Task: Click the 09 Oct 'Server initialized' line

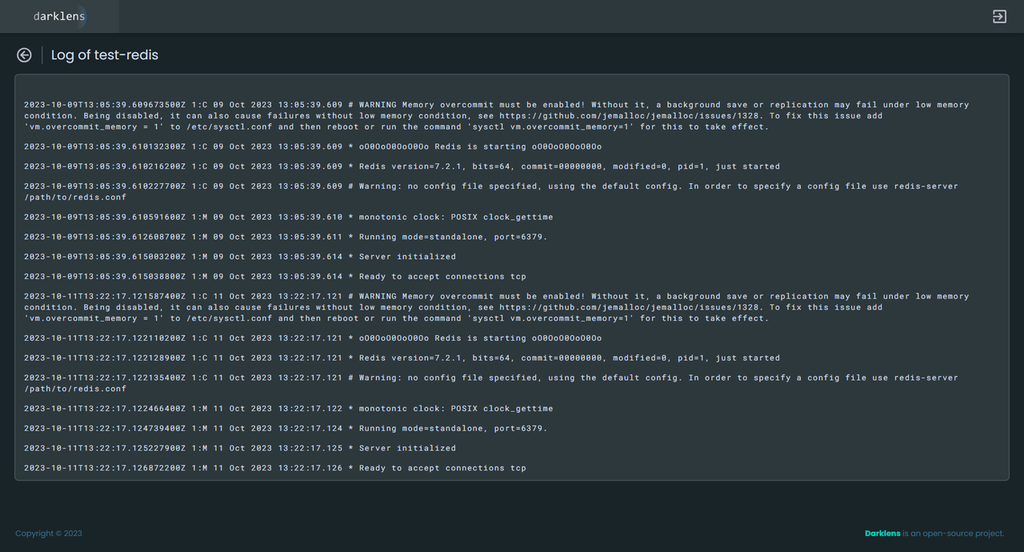Action: click(x=240, y=257)
